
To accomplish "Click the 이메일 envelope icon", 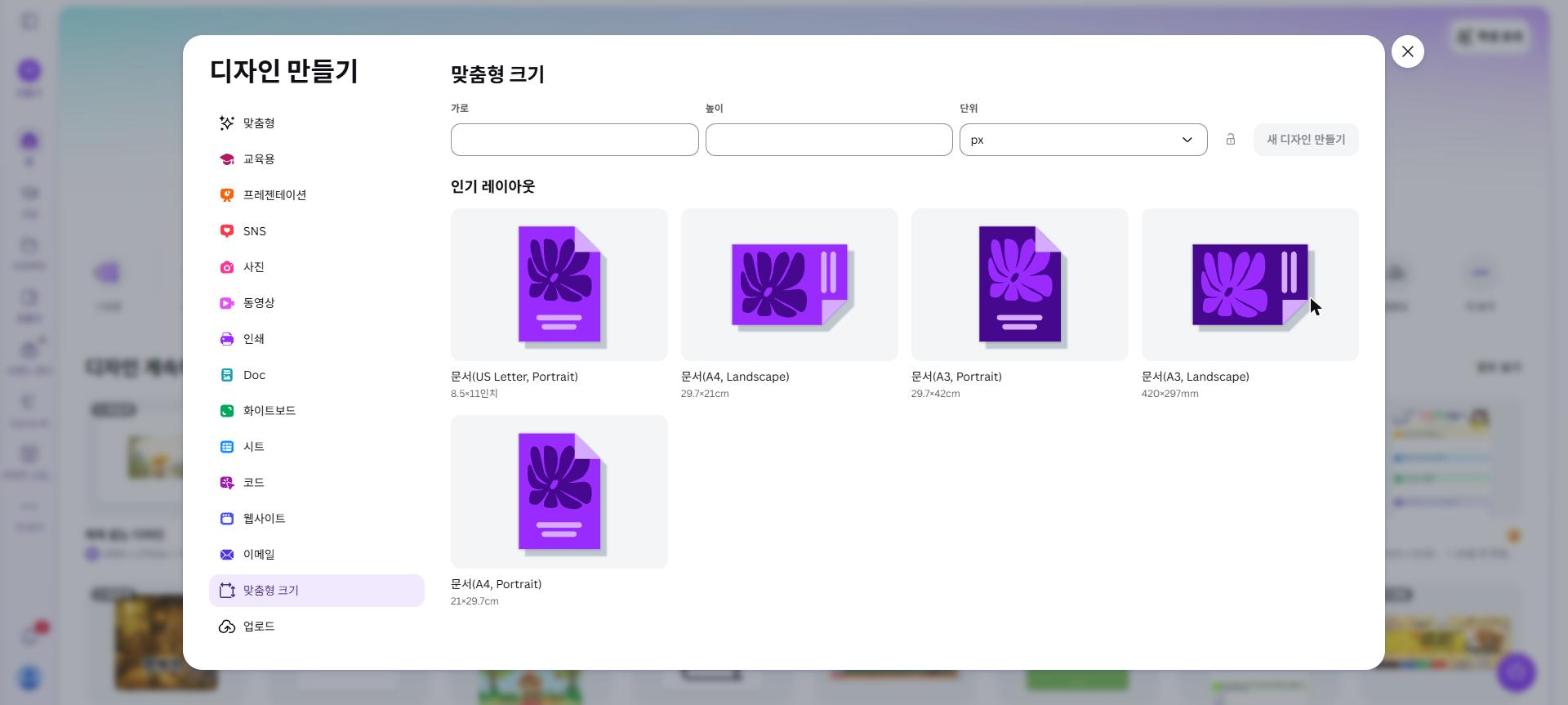I will 227,555.
